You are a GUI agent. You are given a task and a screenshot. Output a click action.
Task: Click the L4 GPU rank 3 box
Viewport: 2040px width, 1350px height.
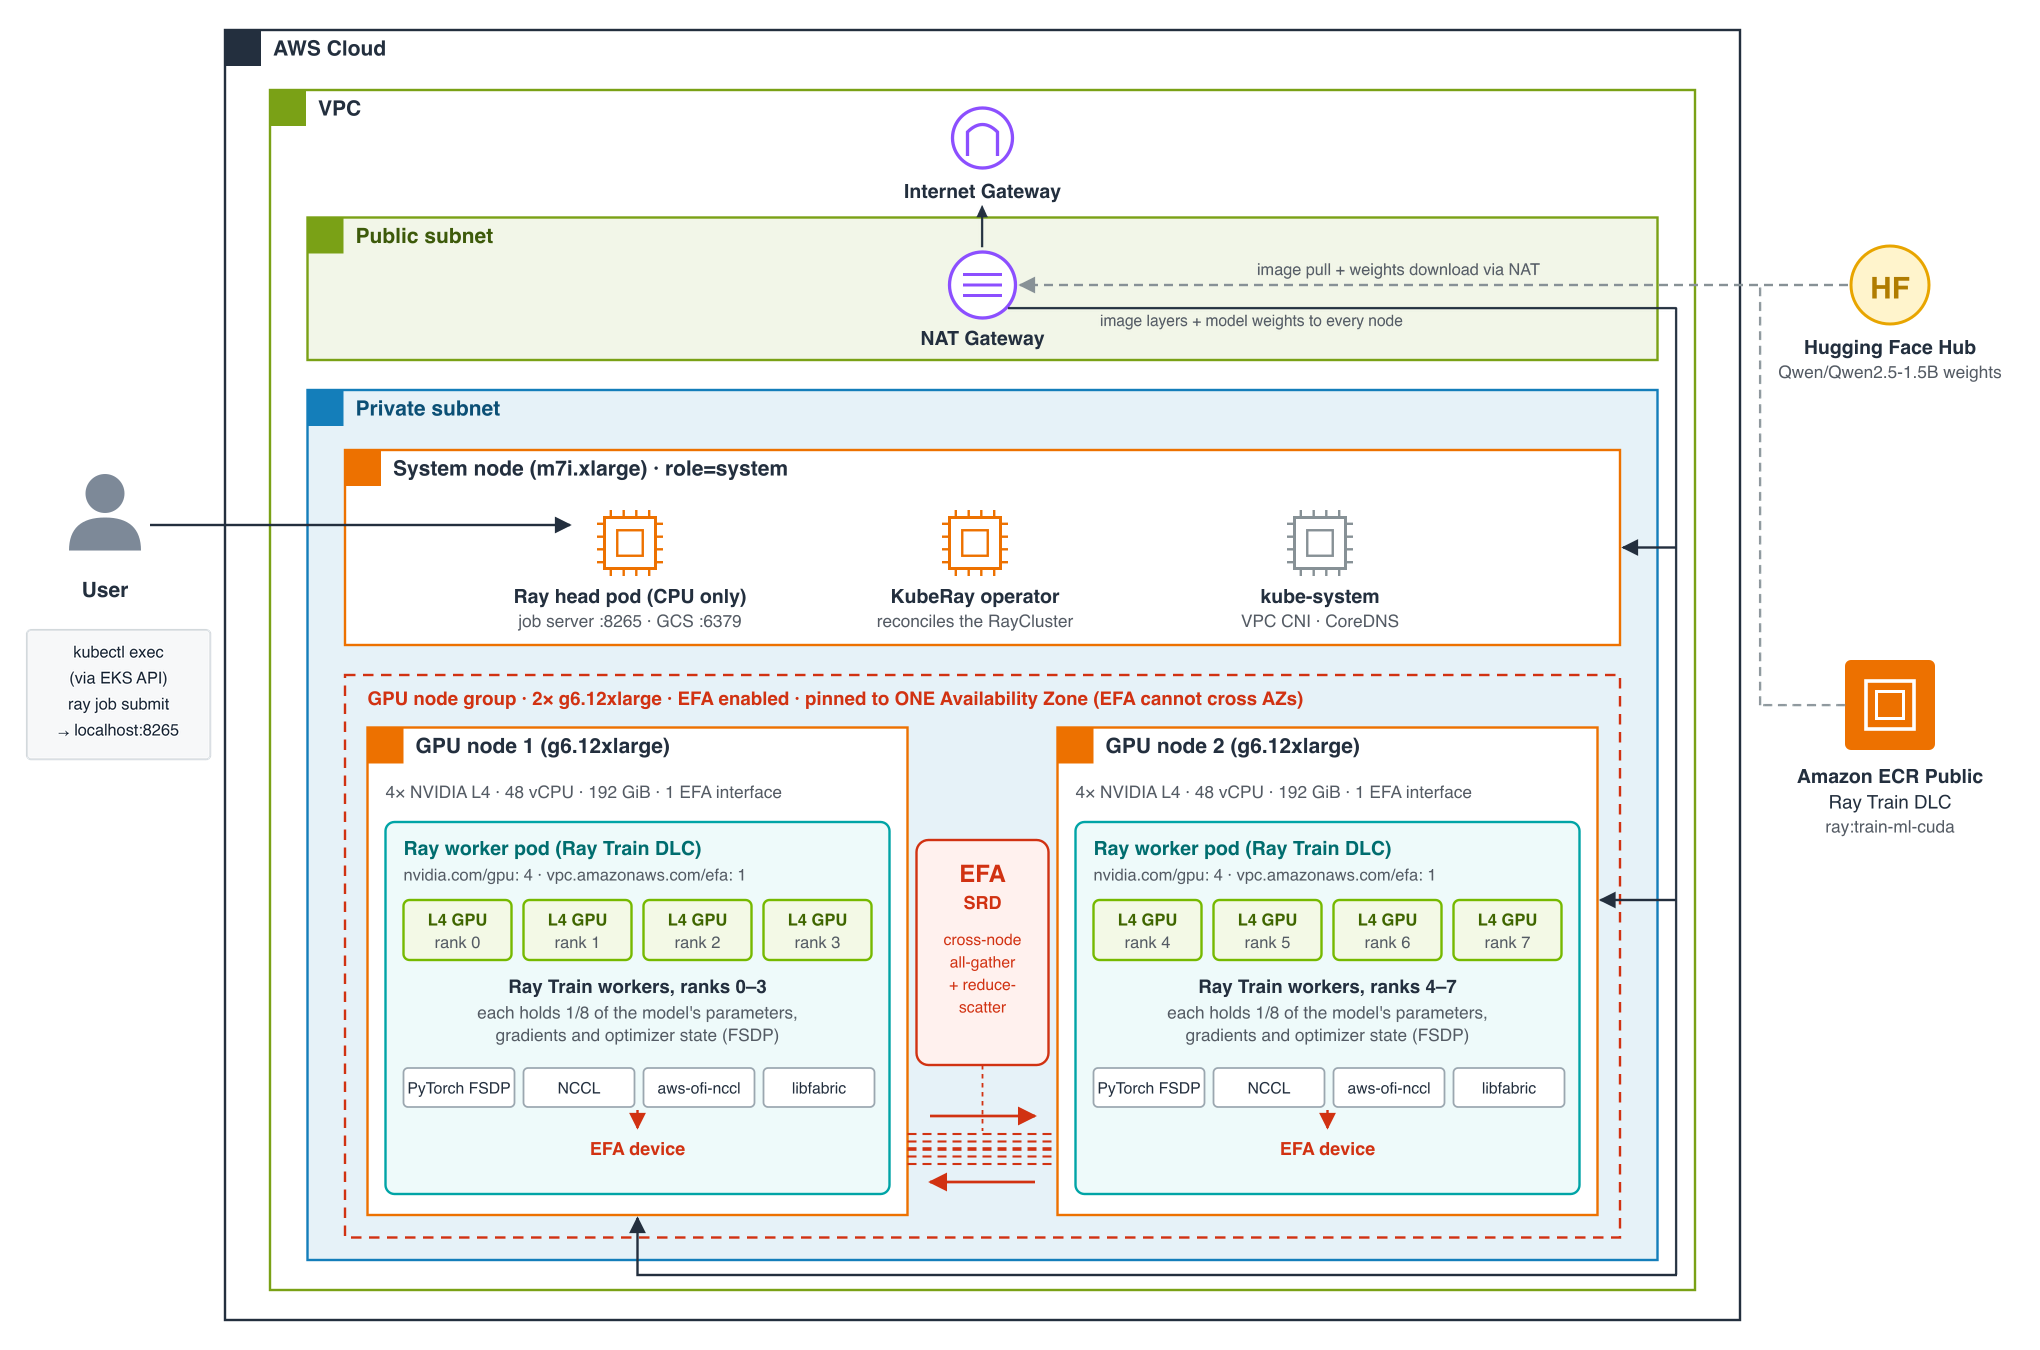(x=817, y=930)
